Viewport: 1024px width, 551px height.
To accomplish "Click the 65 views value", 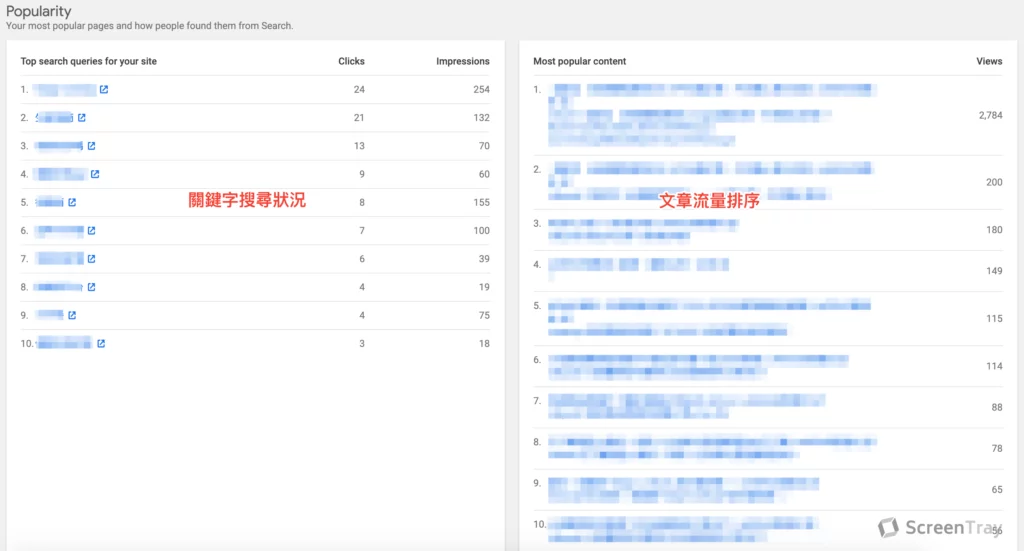I will pyautogui.click(x=997, y=490).
